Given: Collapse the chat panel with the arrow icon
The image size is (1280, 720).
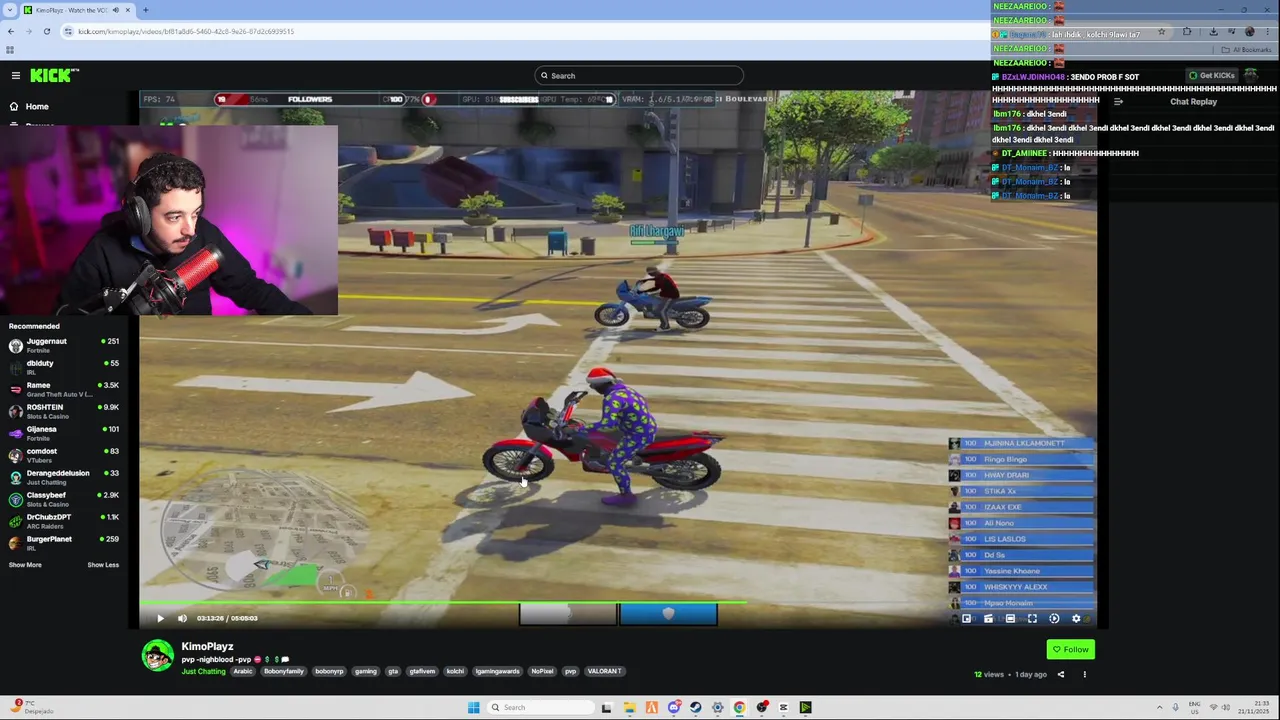Looking at the screenshot, I should click(x=1118, y=102).
